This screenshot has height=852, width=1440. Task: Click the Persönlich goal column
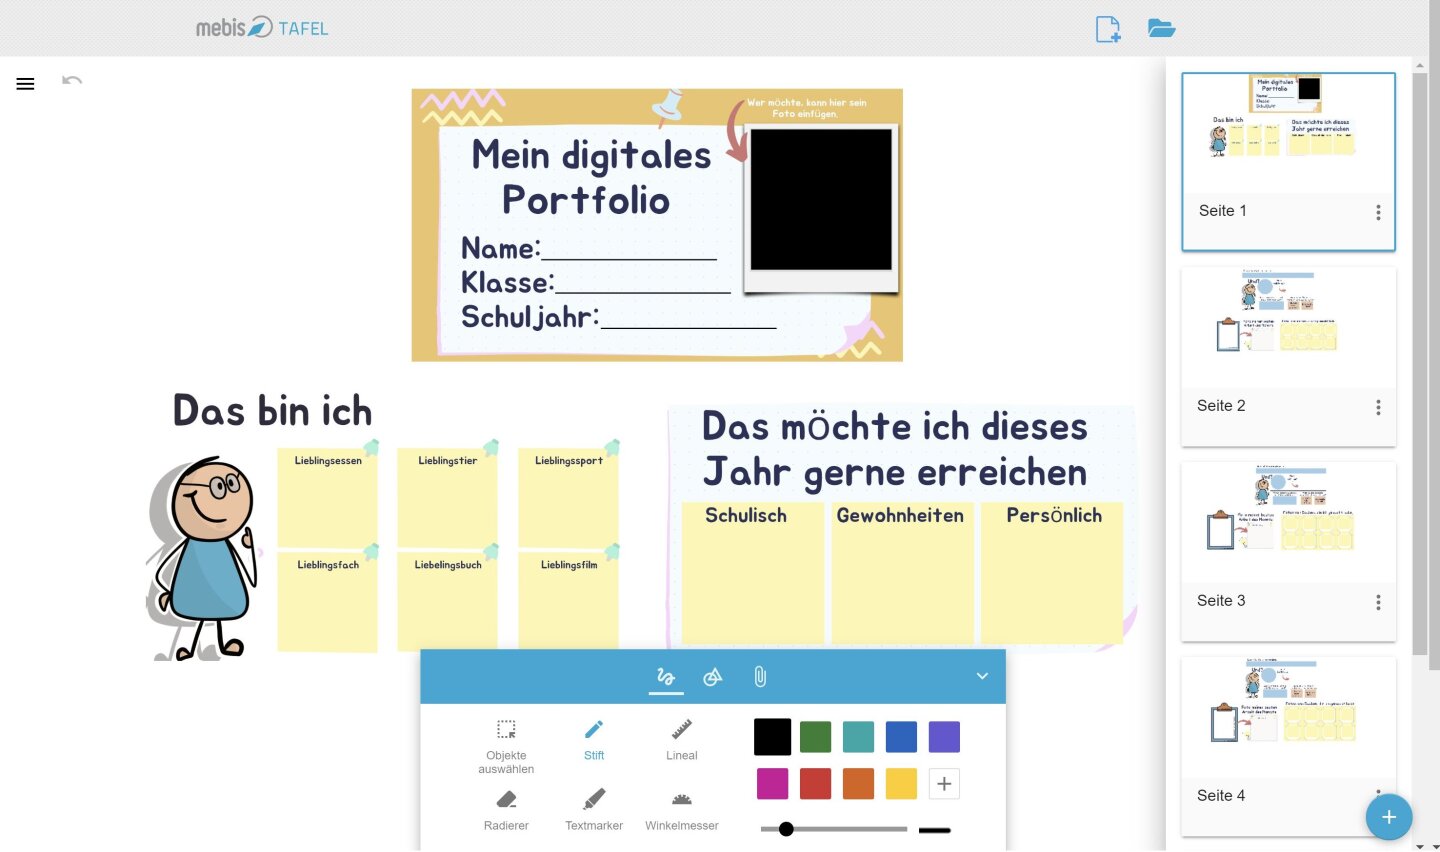pyautogui.click(x=1052, y=572)
